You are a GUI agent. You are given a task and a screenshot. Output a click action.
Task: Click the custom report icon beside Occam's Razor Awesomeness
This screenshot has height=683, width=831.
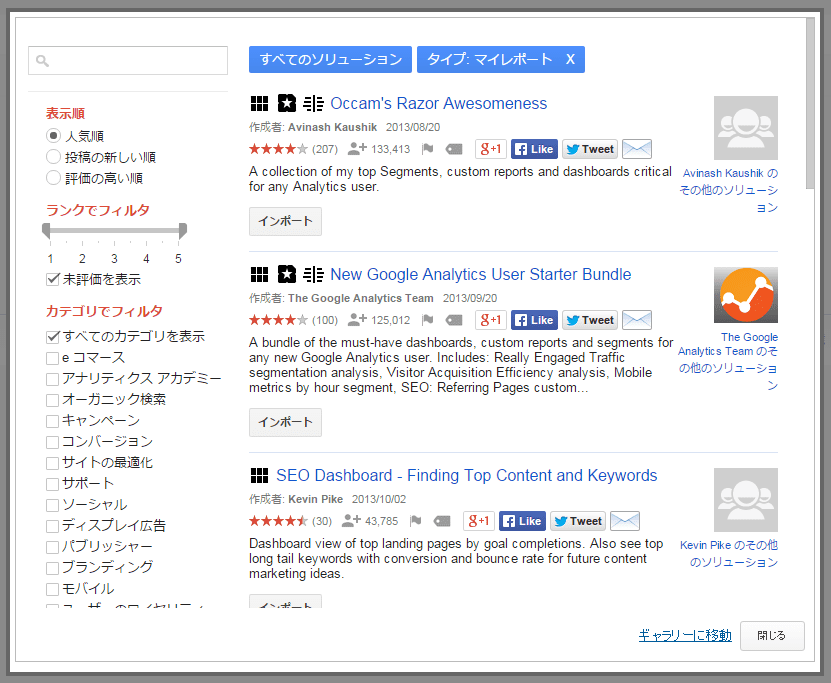[x=313, y=103]
